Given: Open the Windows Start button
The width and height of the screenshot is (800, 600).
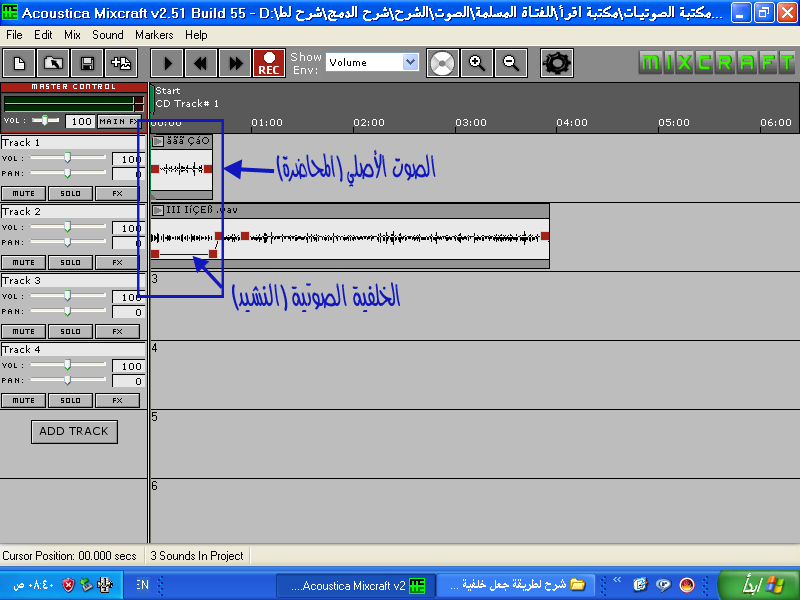Looking at the screenshot, I should coord(759,585).
